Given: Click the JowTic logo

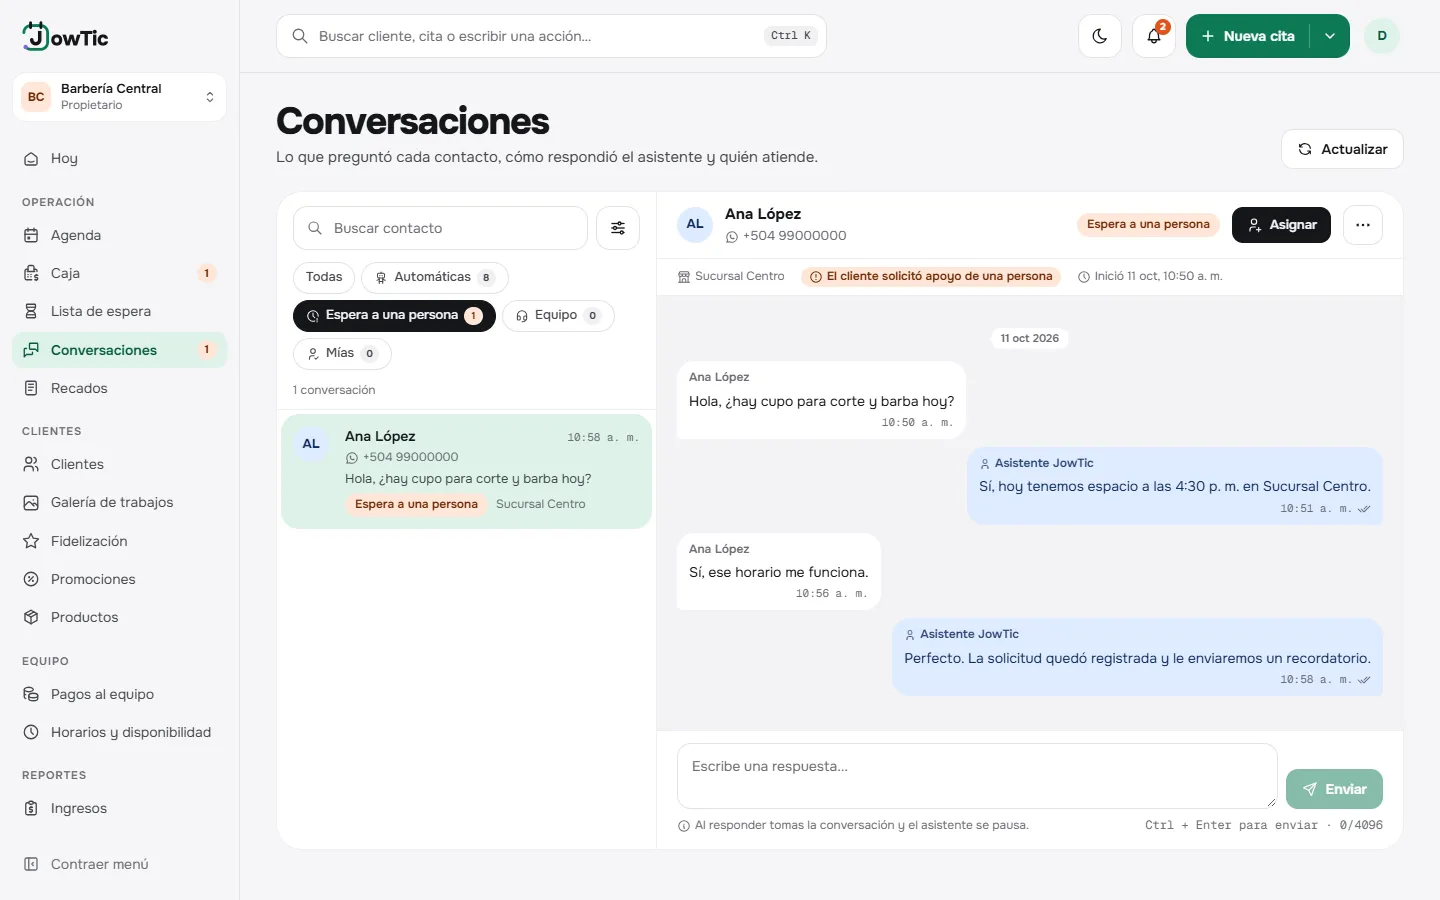Looking at the screenshot, I should tap(66, 37).
